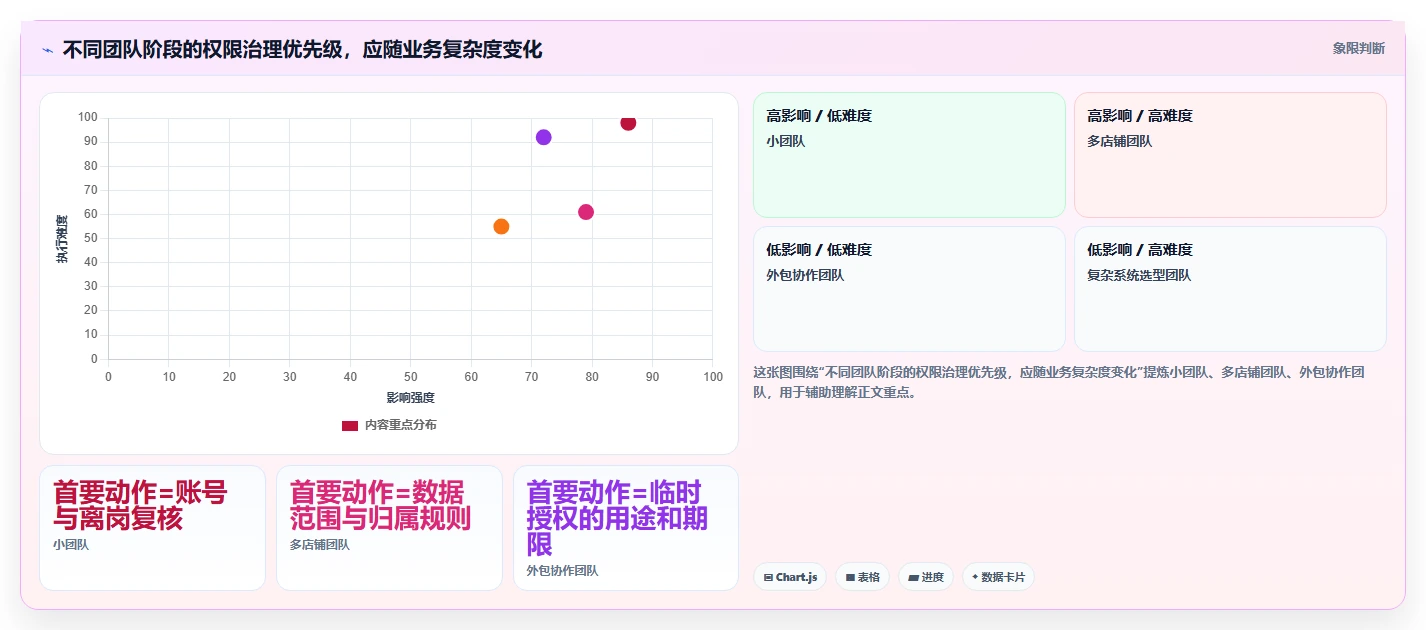Click the 首要动作=账号与离岗复核 card heading
This screenshot has height=630, width=1426.
pyautogui.click(x=140, y=506)
